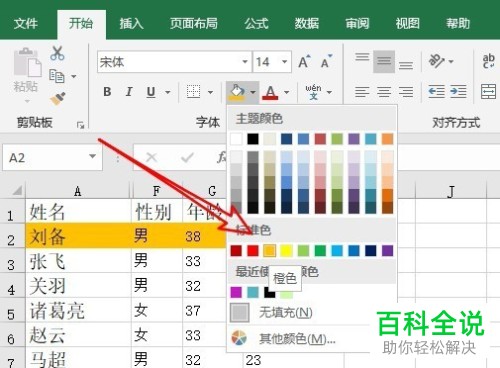Pick the orange standard color swatch

pos(269,250)
